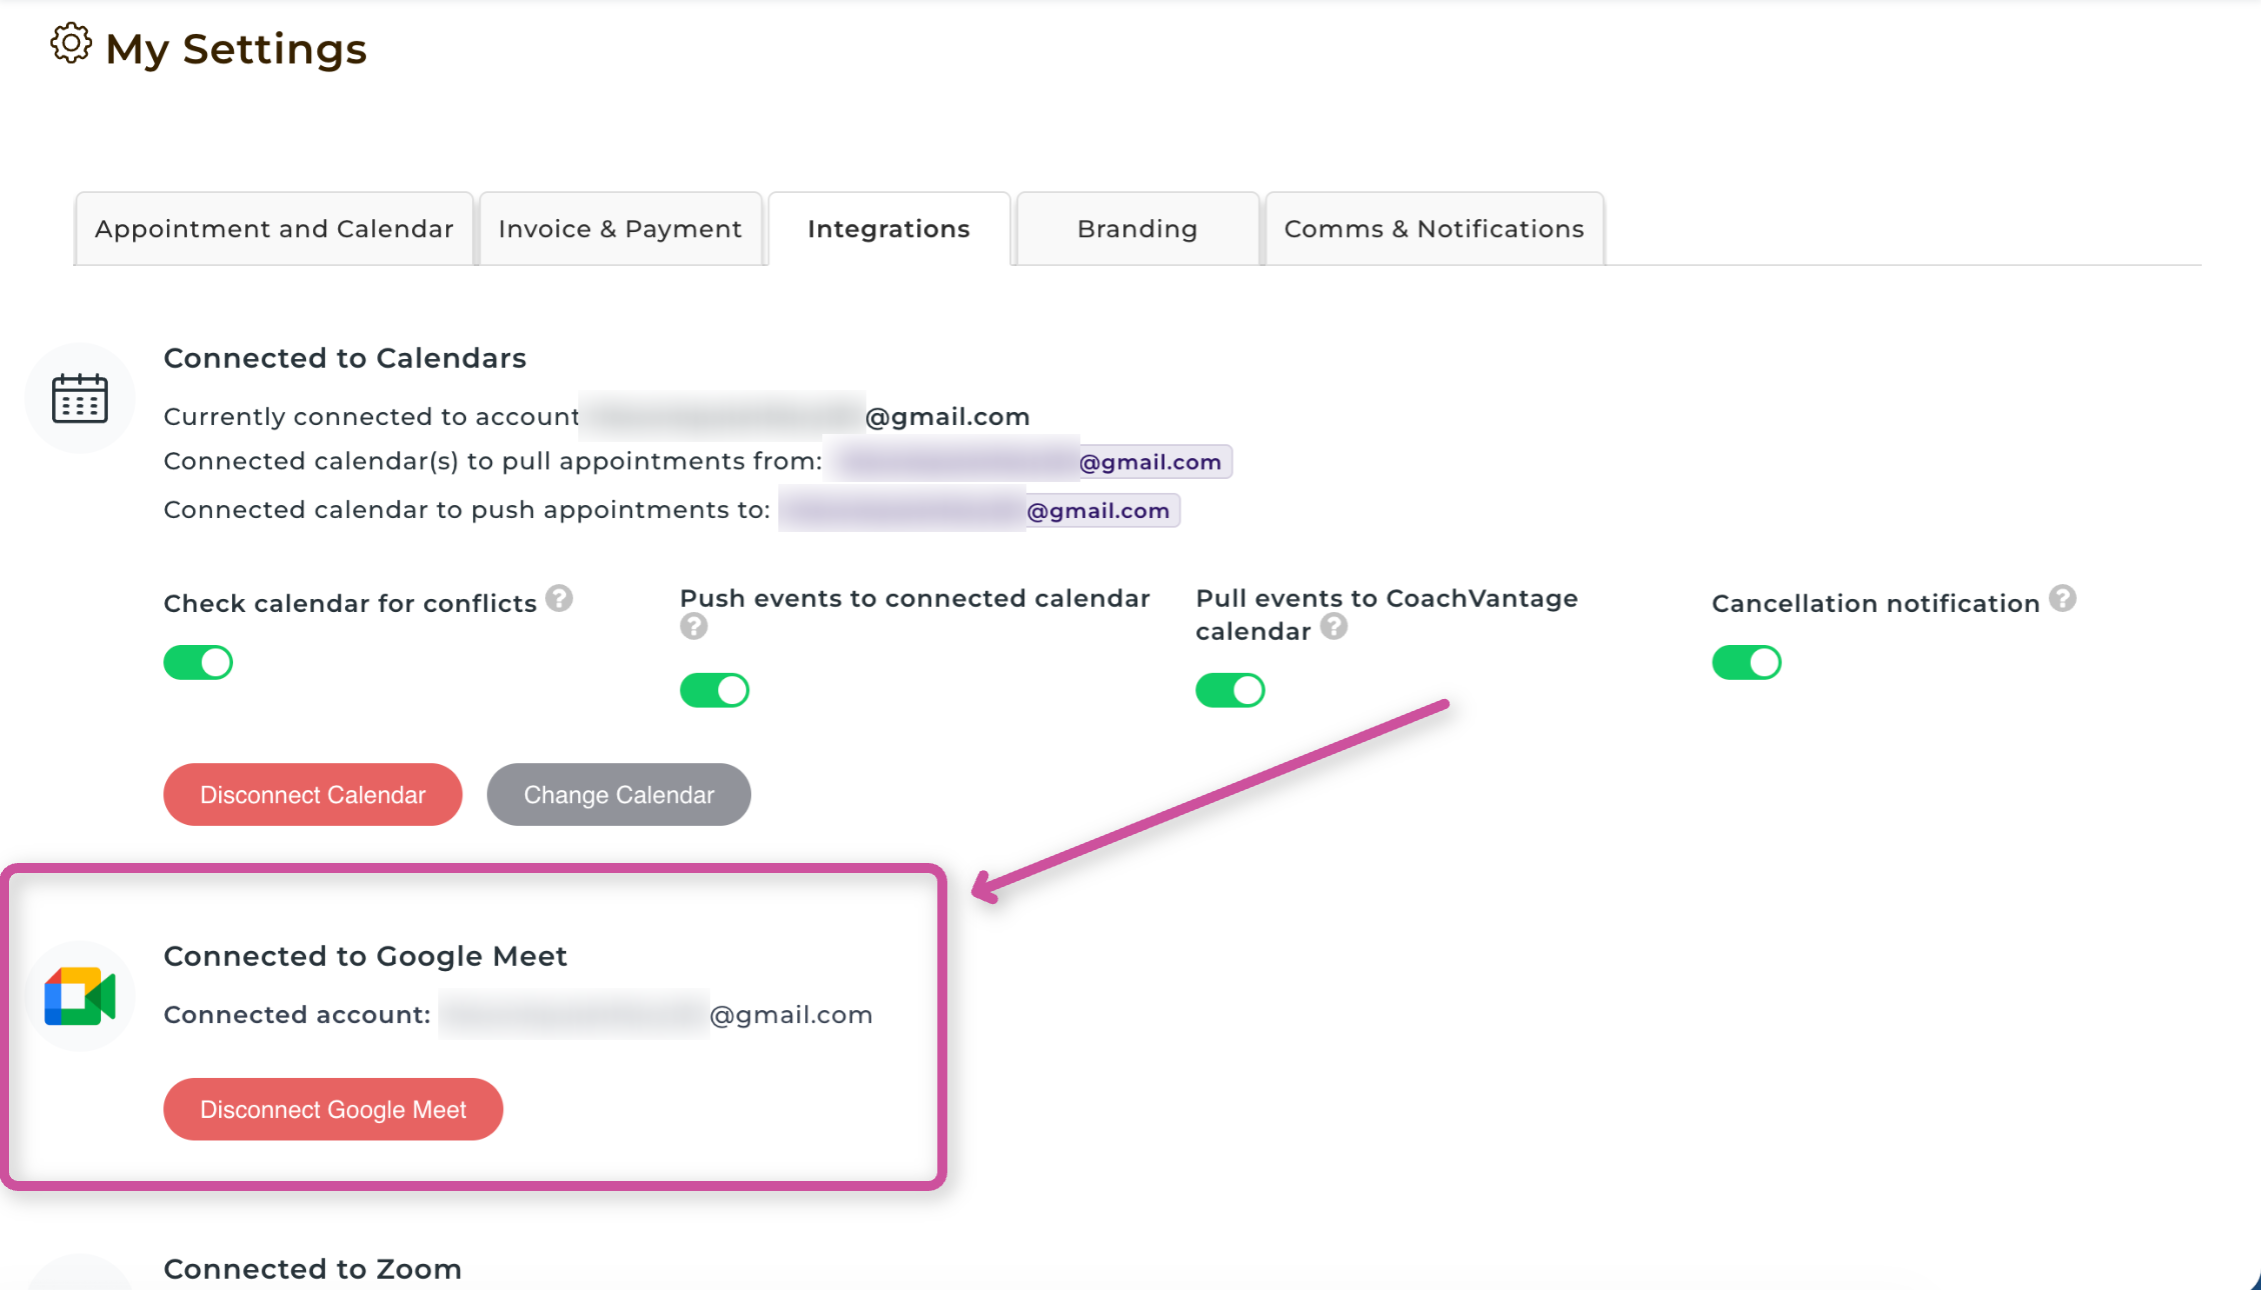The image size is (2261, 1290).
Task: Switch to Invoice & Payment tab
Action: pos(620,229)
